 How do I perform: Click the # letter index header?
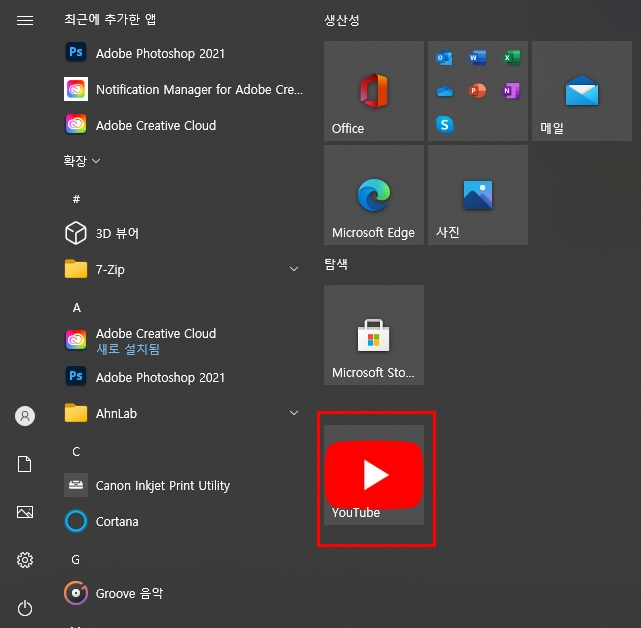76,199
